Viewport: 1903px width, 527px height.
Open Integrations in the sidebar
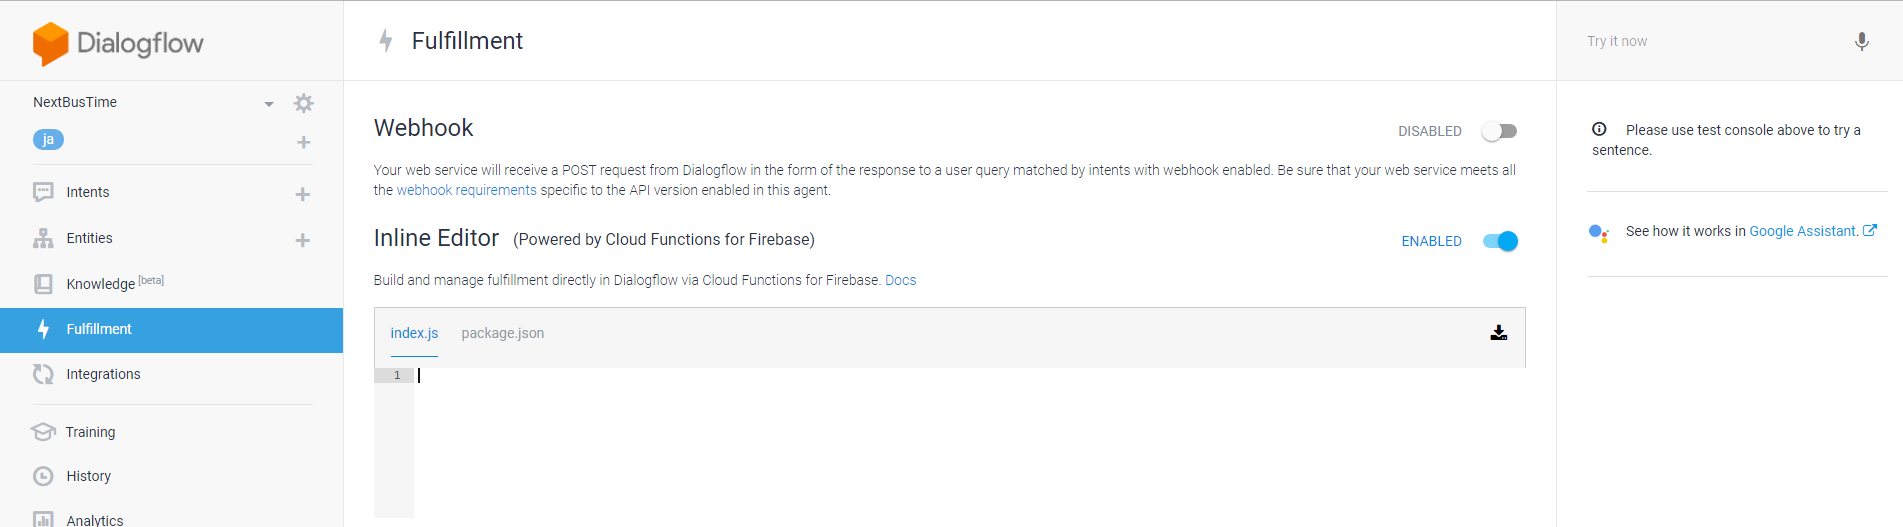[103, 374]
